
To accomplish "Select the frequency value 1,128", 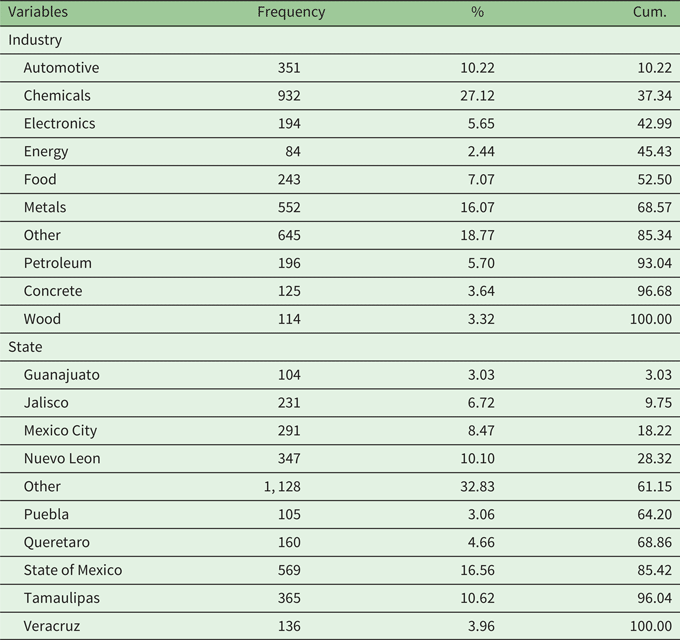I will [x=281, y=487].
